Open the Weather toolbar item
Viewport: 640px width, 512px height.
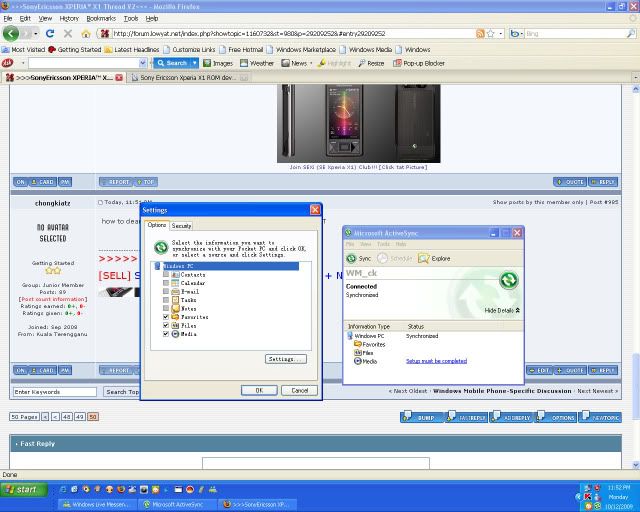[x=257, y=63]
